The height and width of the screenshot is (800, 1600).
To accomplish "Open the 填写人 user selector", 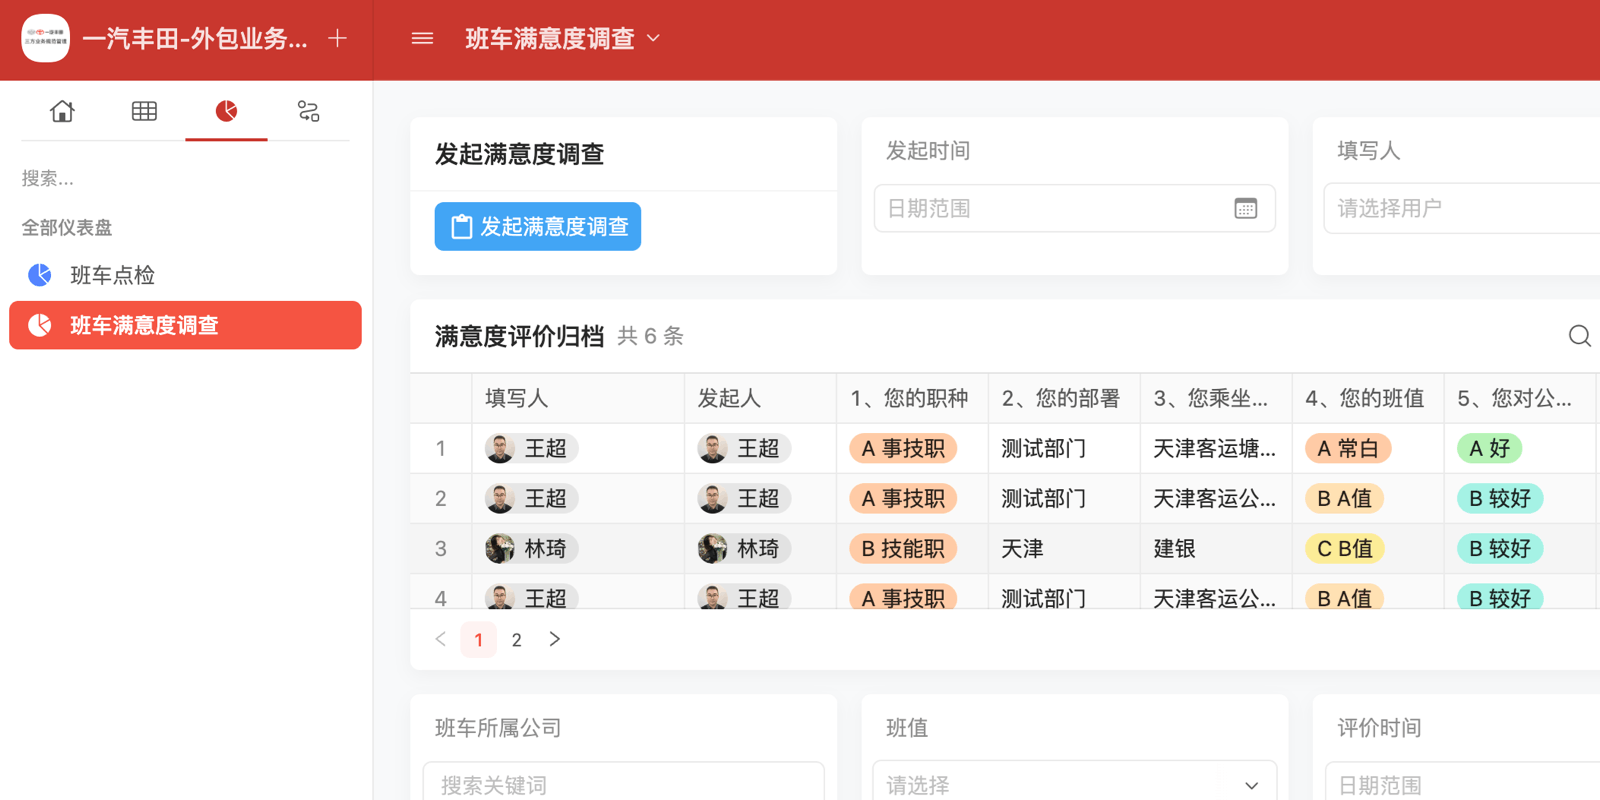I will (x=1460, y=209).
